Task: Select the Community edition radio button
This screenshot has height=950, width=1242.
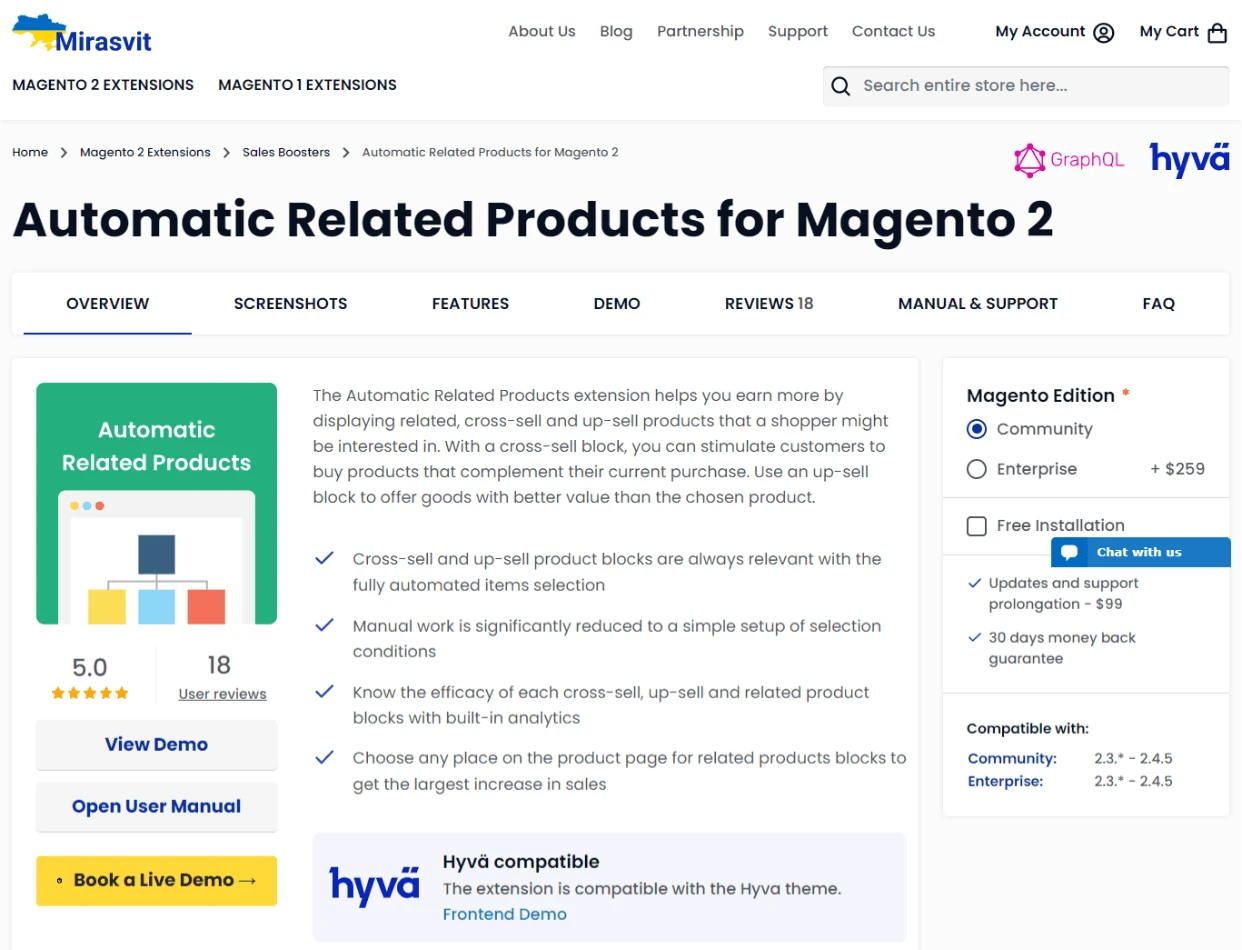Action: [977, 429]
